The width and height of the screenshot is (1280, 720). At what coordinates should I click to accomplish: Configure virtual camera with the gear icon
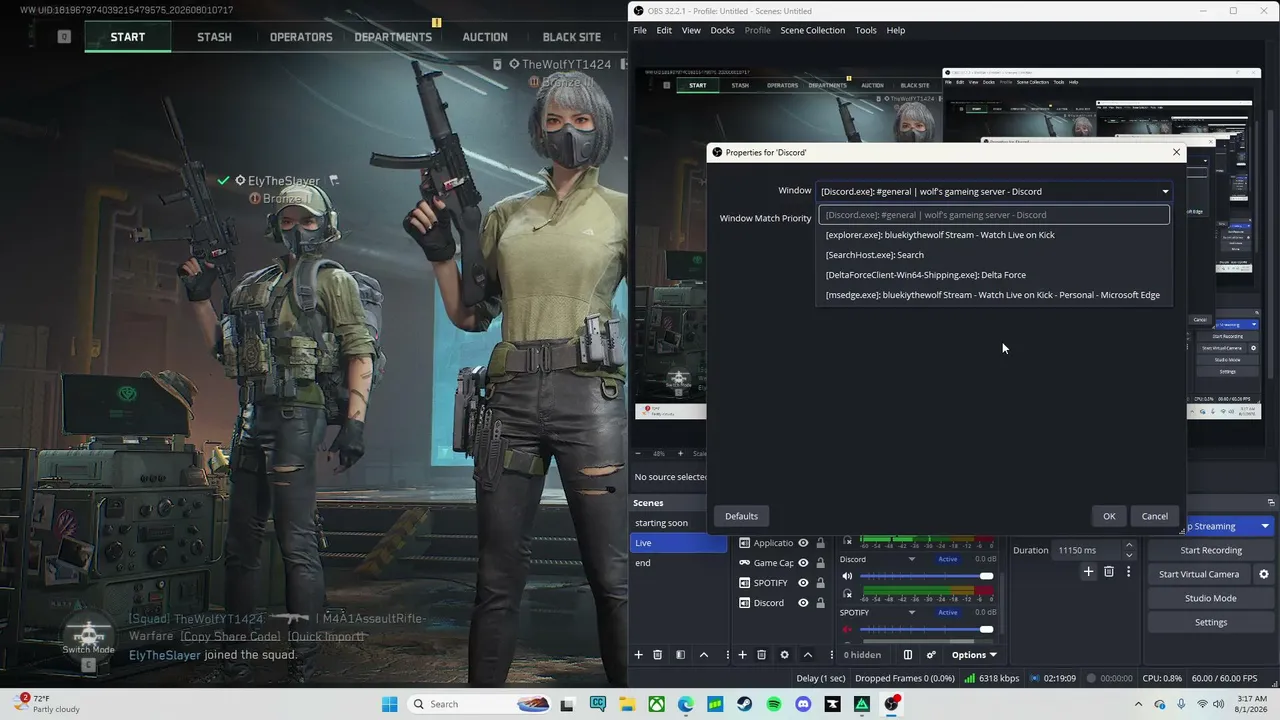tap(1264, 574)
